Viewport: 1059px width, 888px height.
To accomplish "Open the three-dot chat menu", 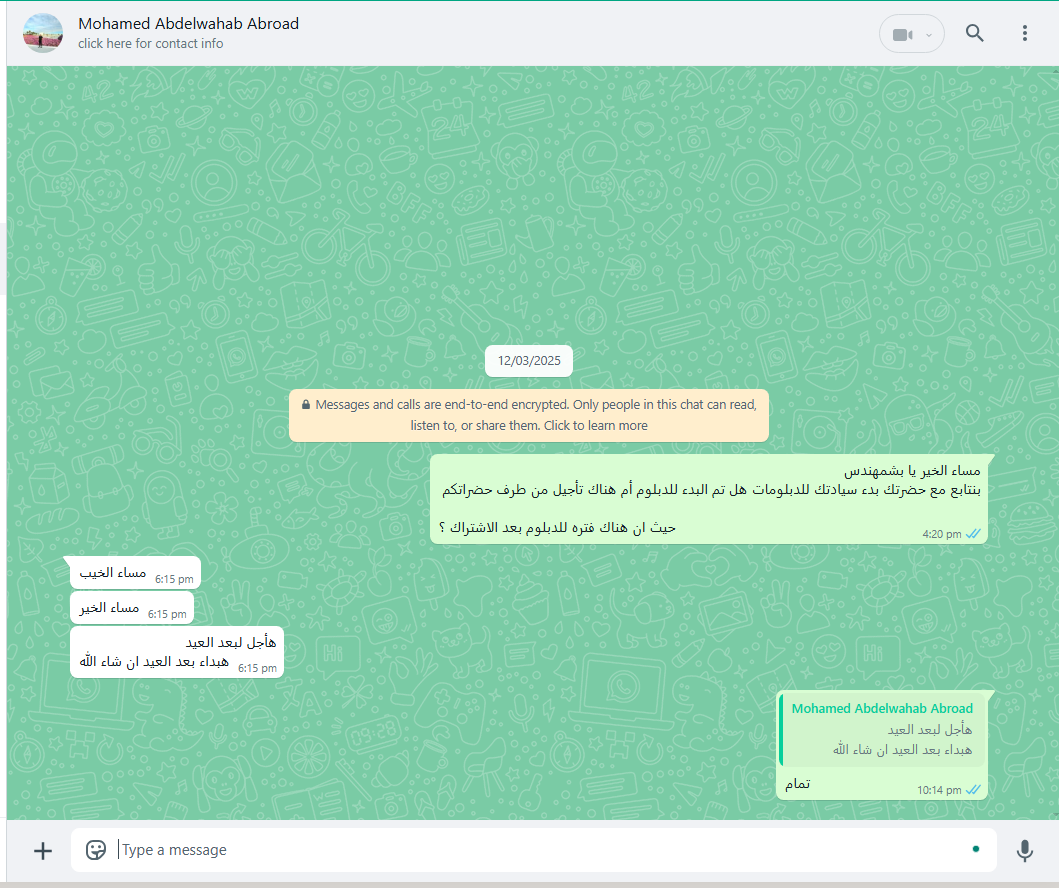I will point(1025,33).
